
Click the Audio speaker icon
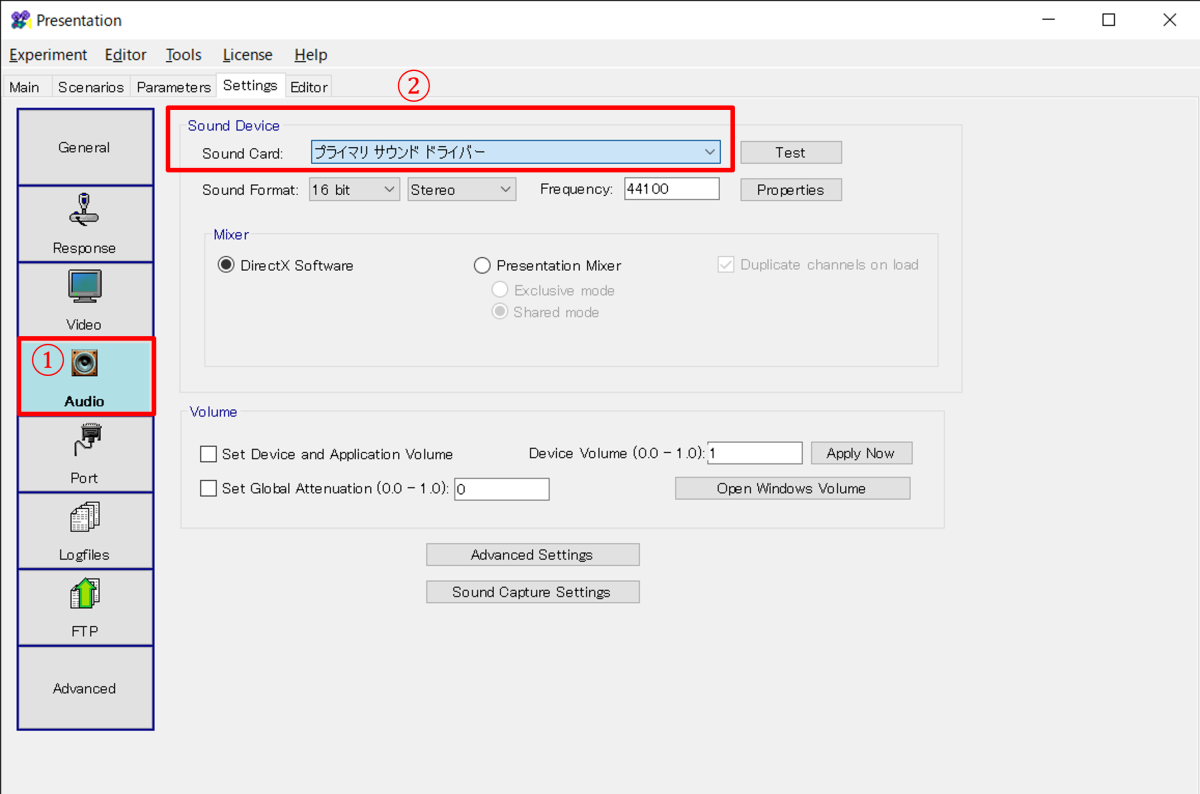[x=85, y=363]
